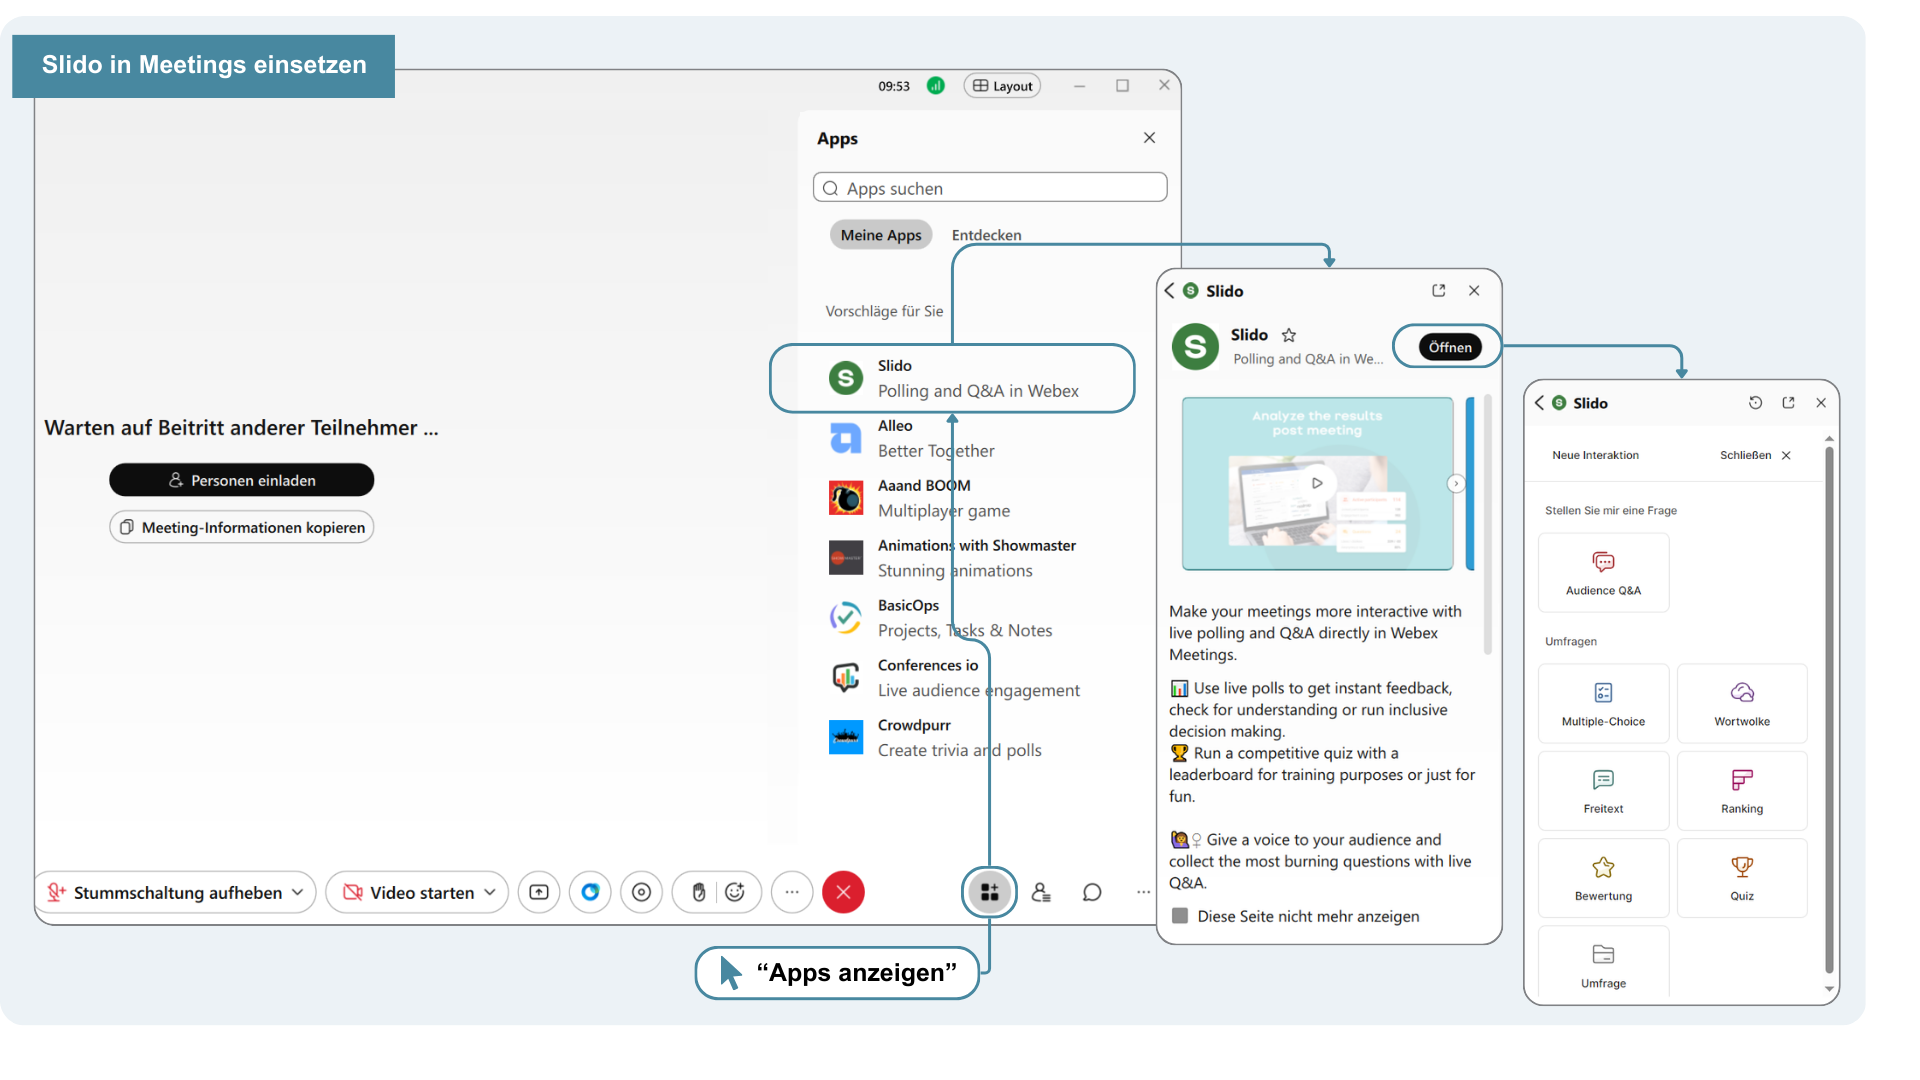Image resolution: width=1920 pixels, height=1080 pixels.
Task: Create an Audience Q&A interaction
Action: pos(1603,572)
